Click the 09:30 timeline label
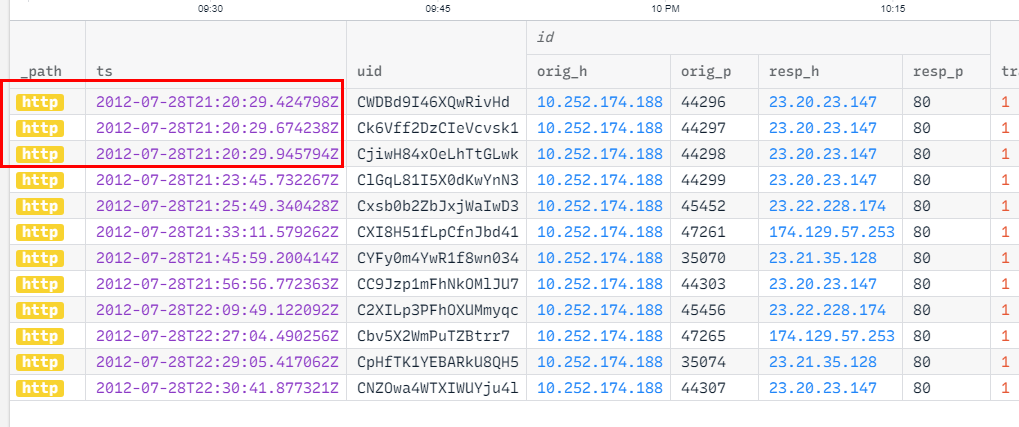This screenshot has width=1019, height=427. (211, 9)
